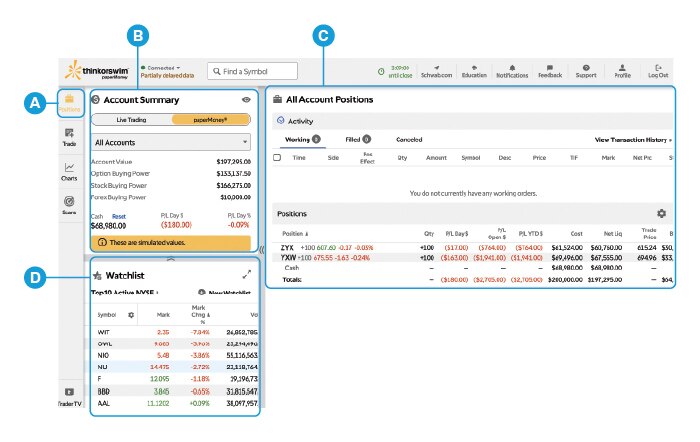Switch to Live Trading mode
Viewport: 700px width, 442px height.
[x=131, y=120]
